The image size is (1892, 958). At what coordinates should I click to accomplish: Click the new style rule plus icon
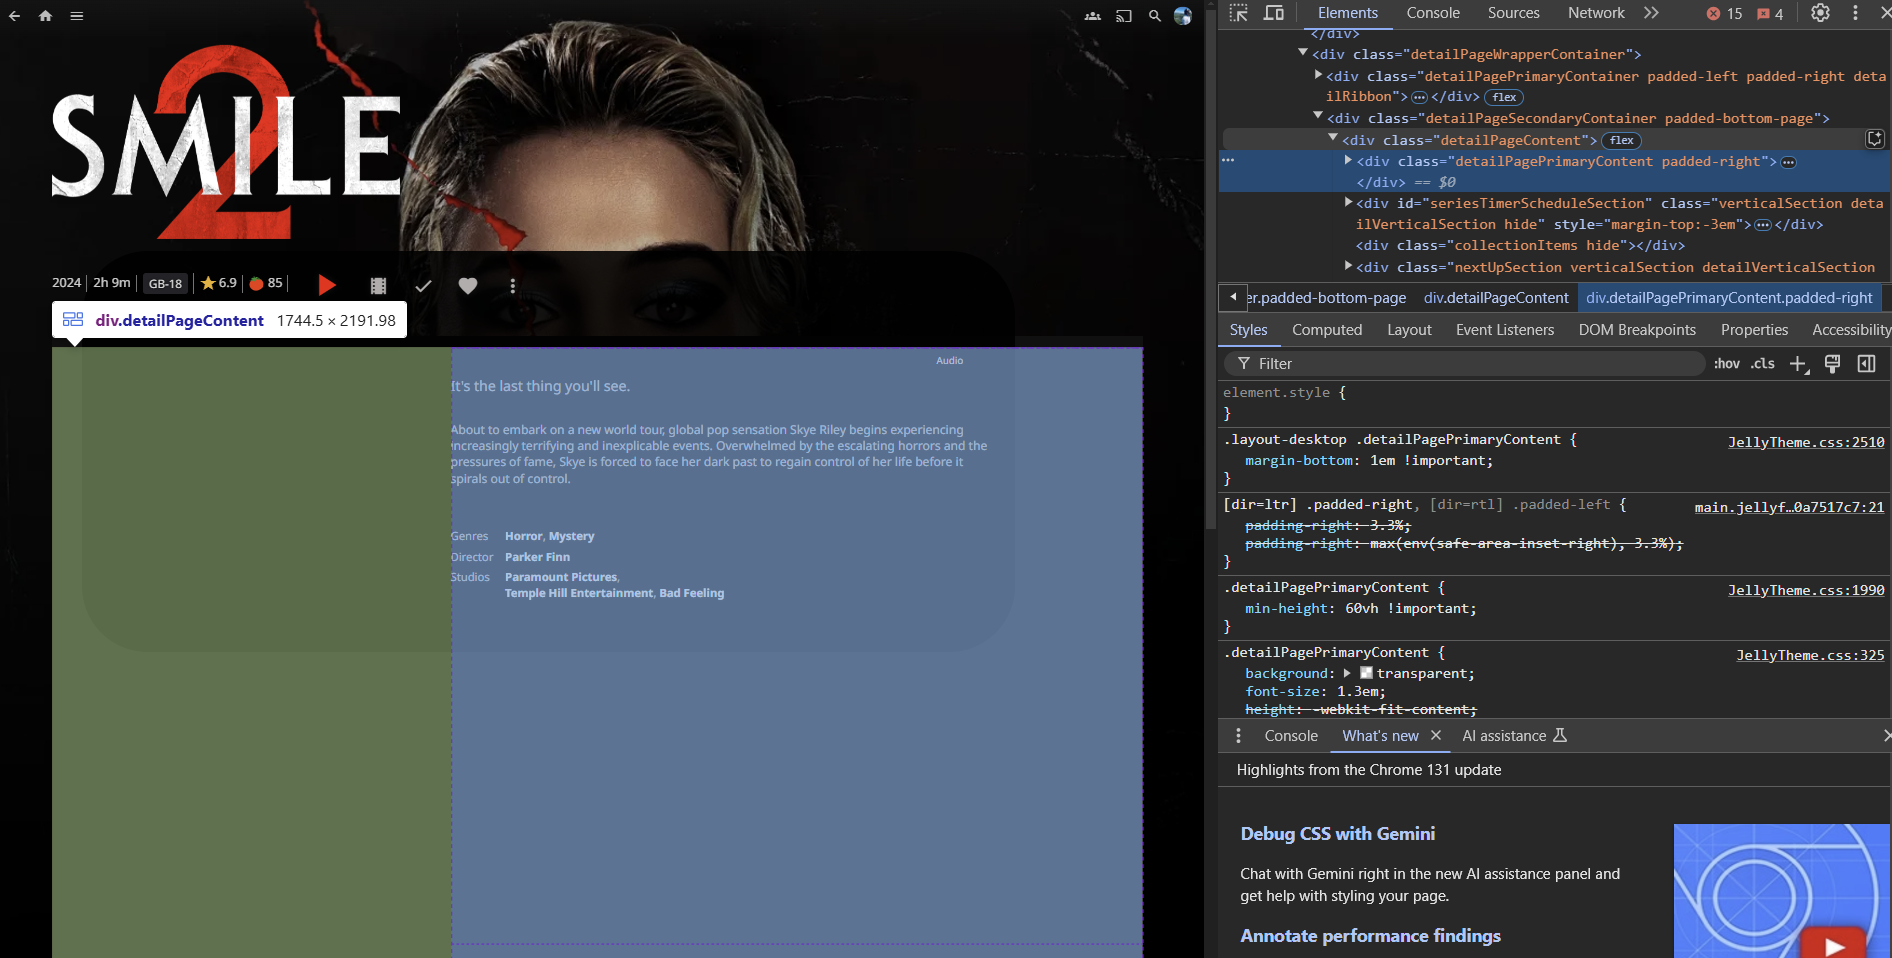pyautogui.click(x=1798, y=364)
